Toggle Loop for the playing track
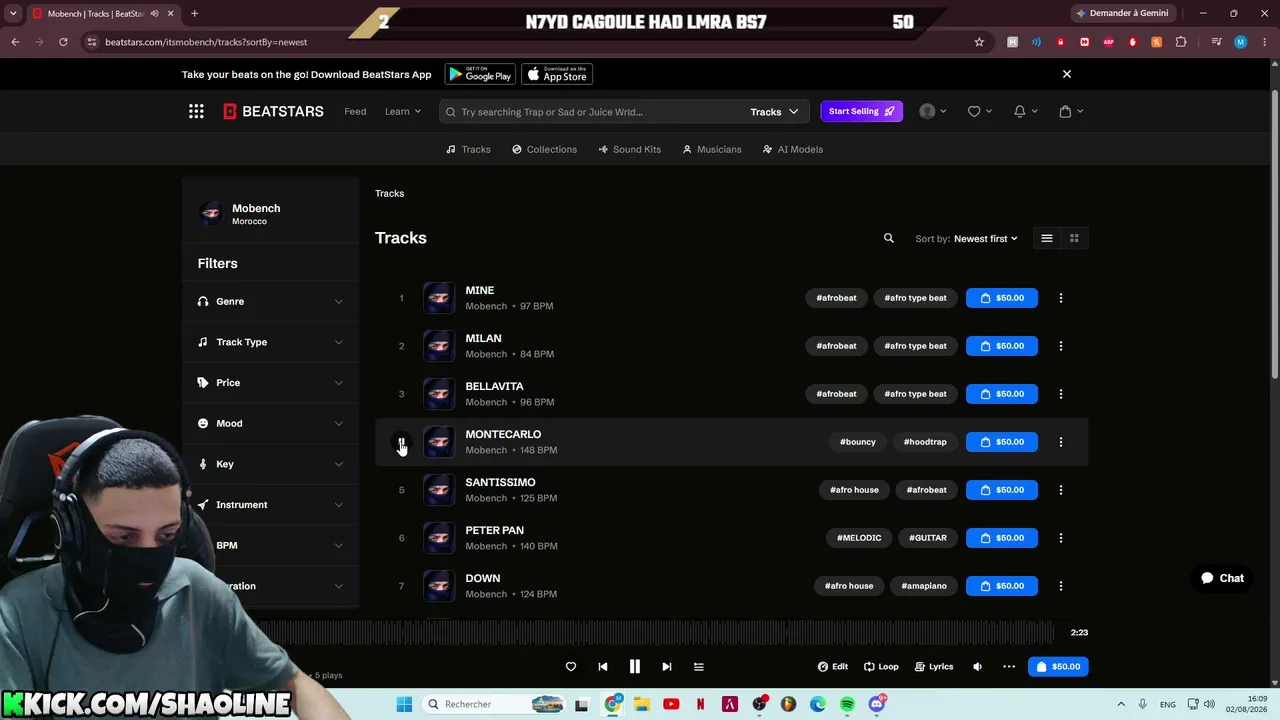1280x720 pixels. coord(881,667)
